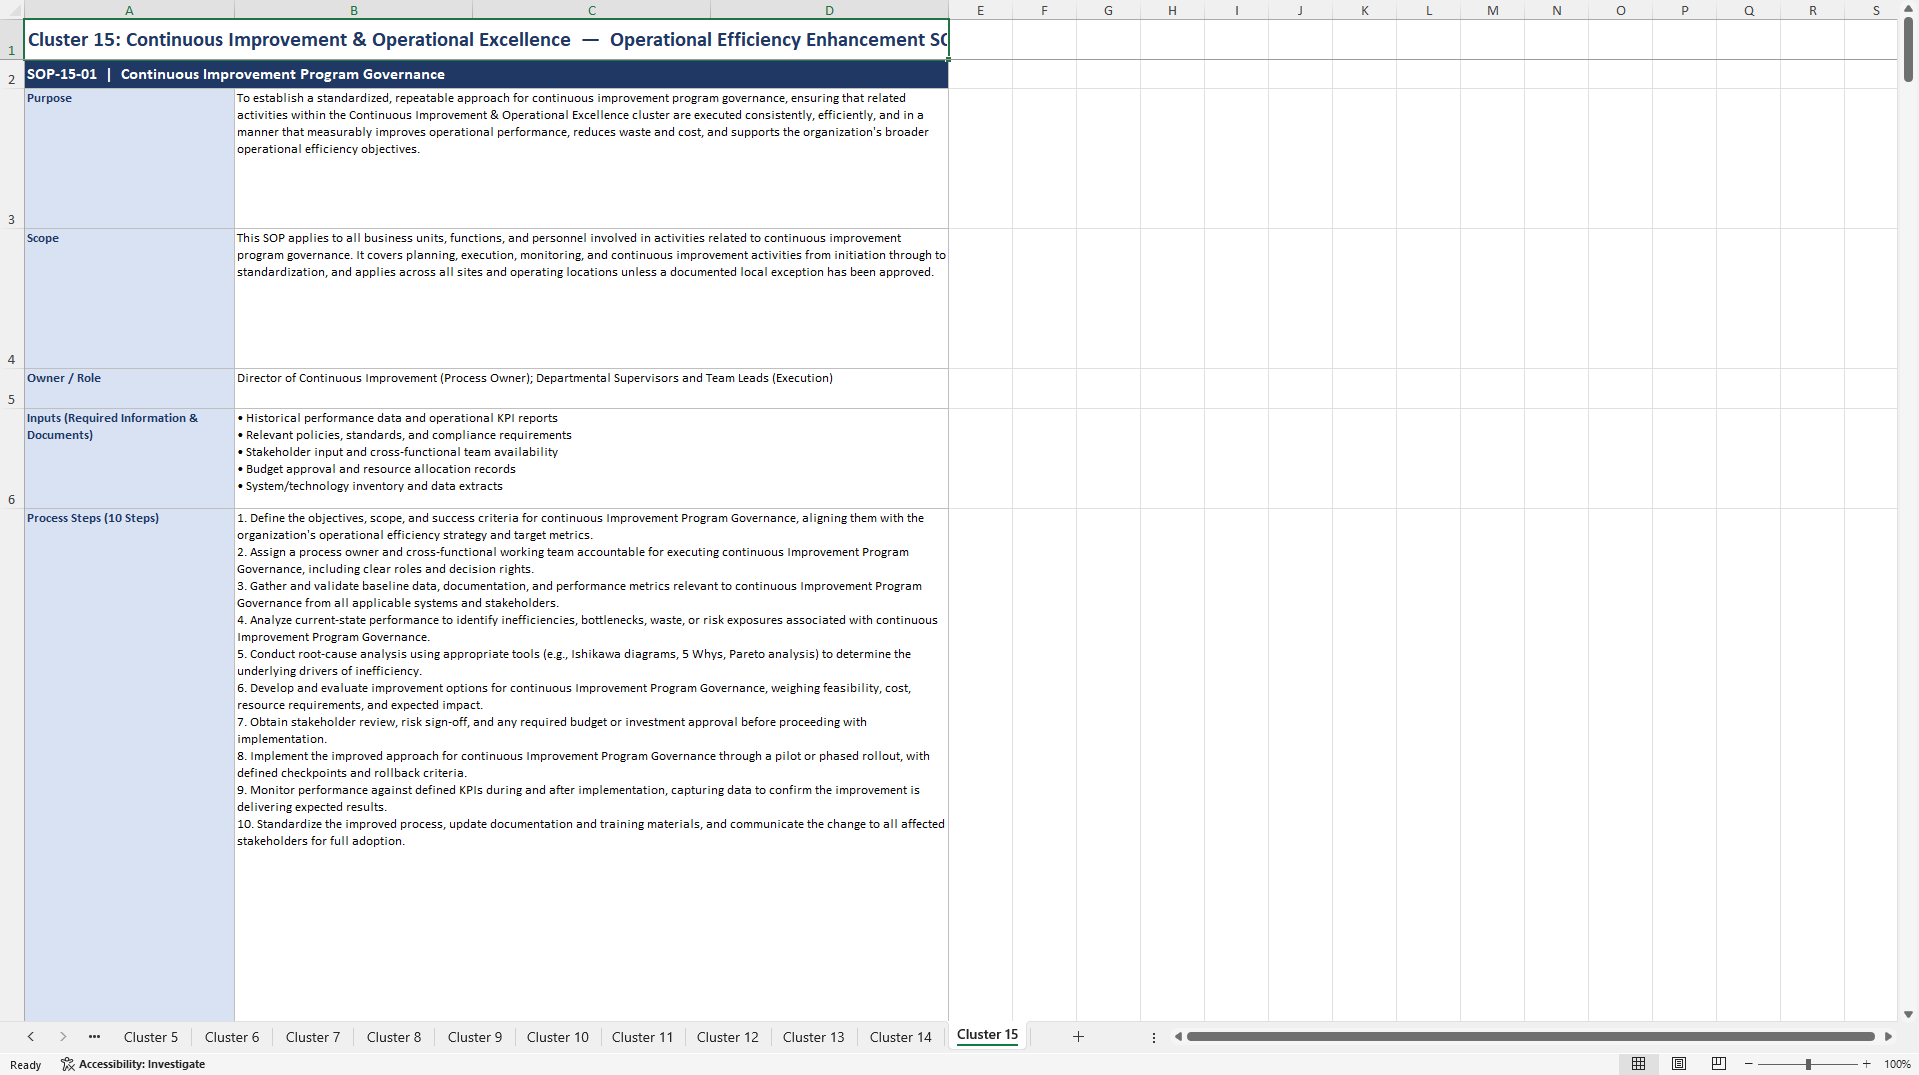The width and height of the screenshot is (1919, 1075).
Task: Click the zoom slider handle
Action: click(1808, 1064)
